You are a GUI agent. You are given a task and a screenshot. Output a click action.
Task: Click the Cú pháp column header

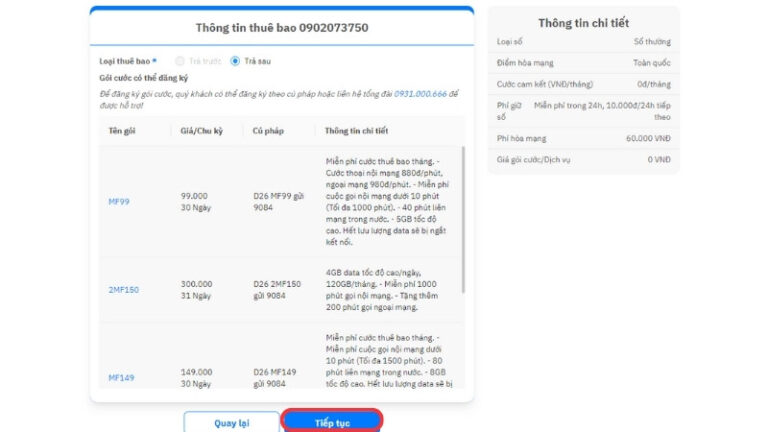click(x=268, y=131)
